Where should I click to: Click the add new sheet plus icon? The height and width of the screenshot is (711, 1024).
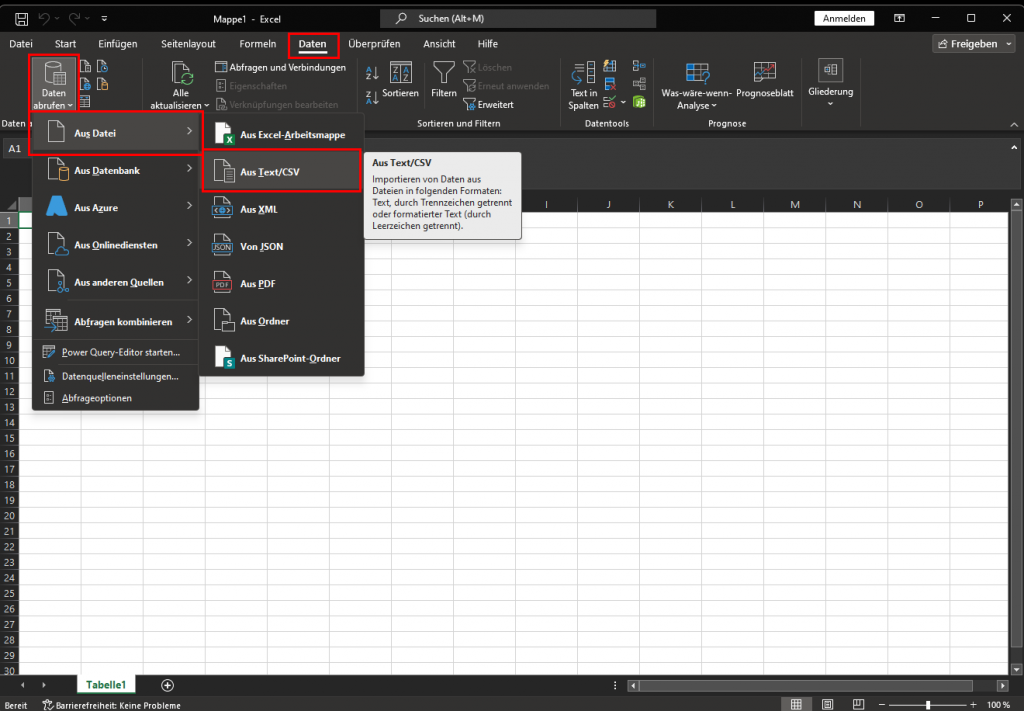click(x=167, y=685)
